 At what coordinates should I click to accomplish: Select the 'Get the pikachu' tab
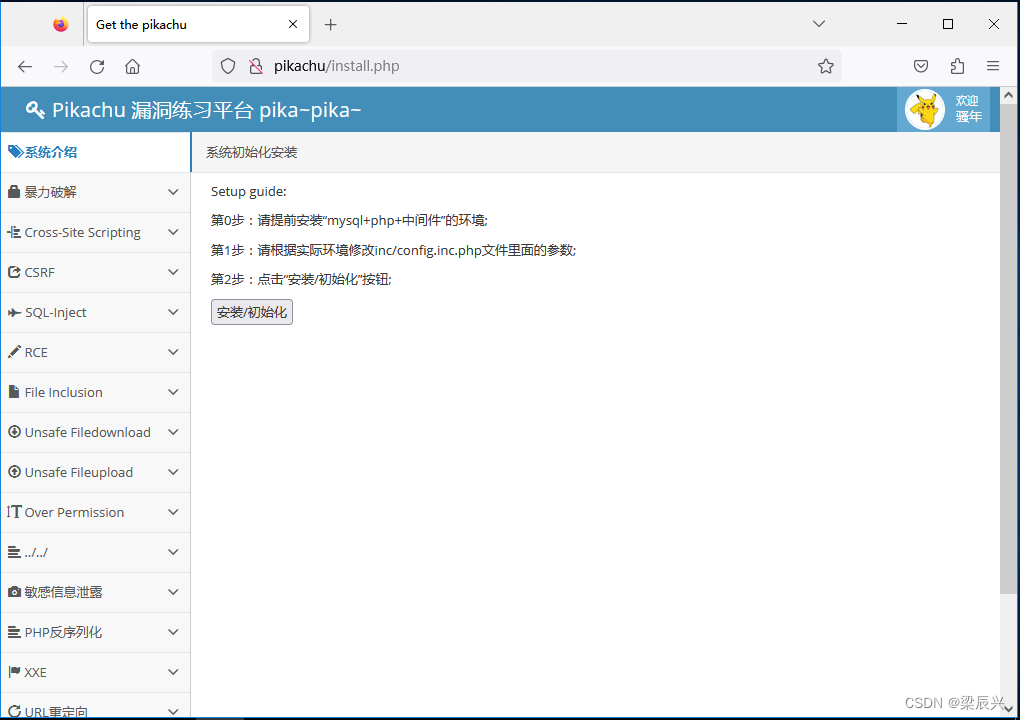[198, 25]
